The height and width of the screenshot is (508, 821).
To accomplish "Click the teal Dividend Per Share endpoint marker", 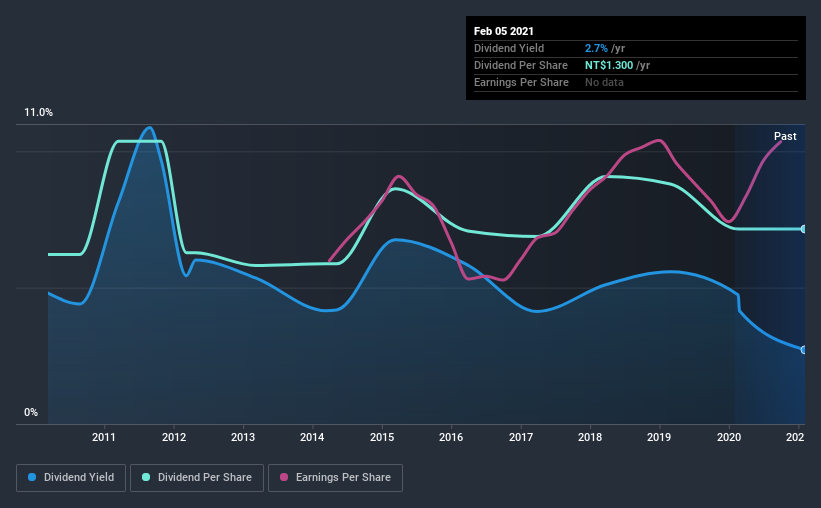I will [803, 229].
